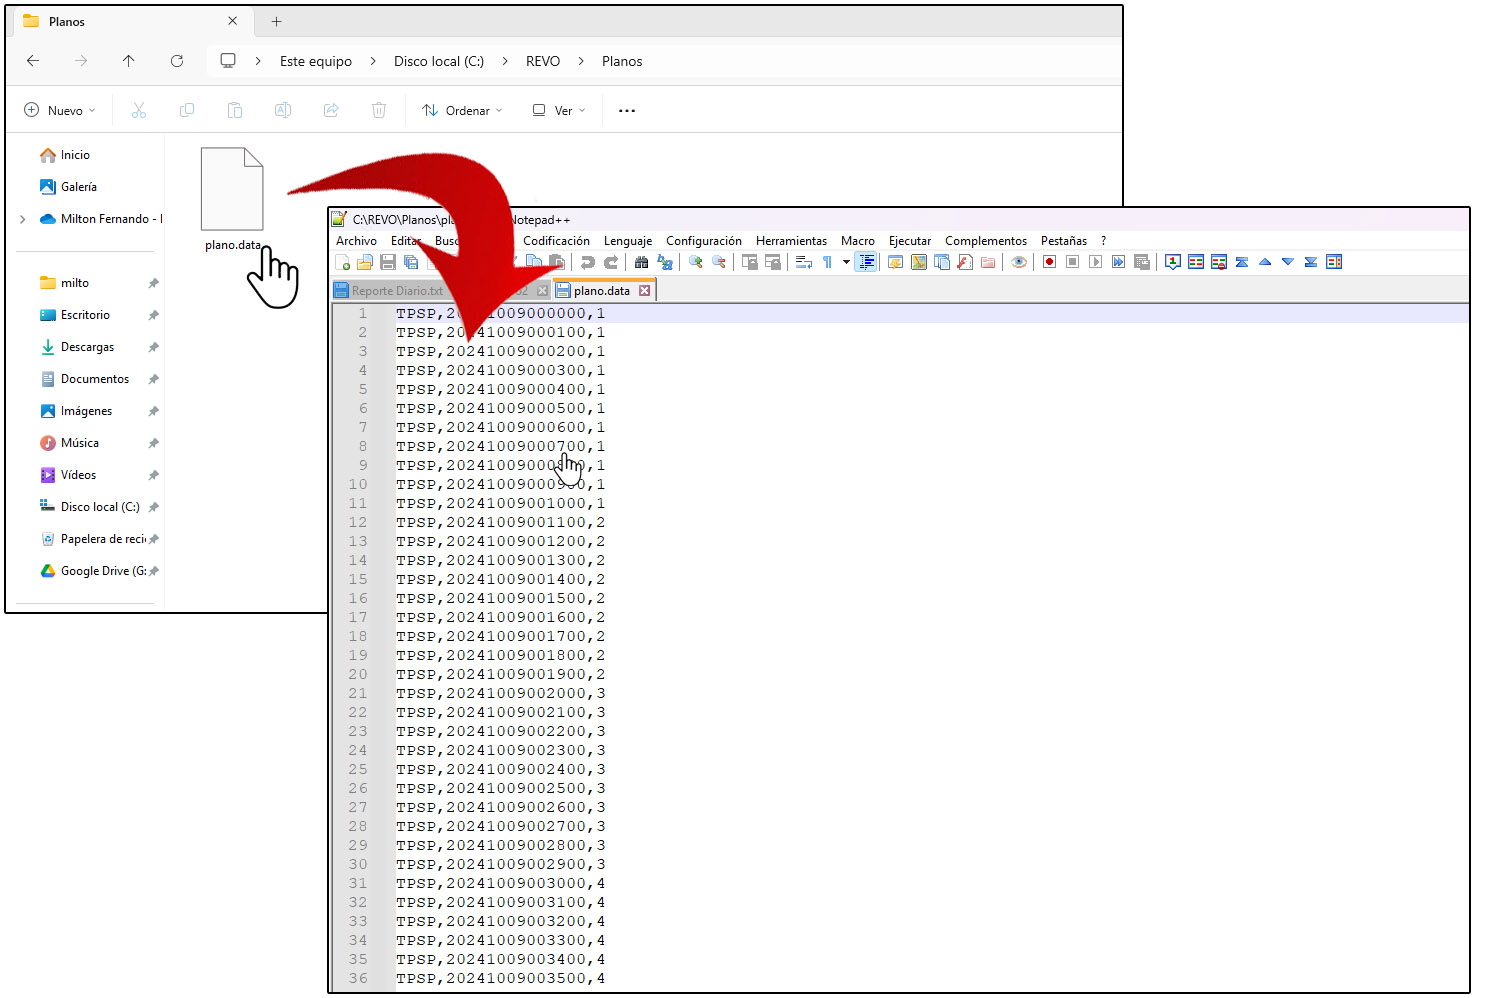
Task: Click the Save file icon in Notepad++
Action: (388, 262)
